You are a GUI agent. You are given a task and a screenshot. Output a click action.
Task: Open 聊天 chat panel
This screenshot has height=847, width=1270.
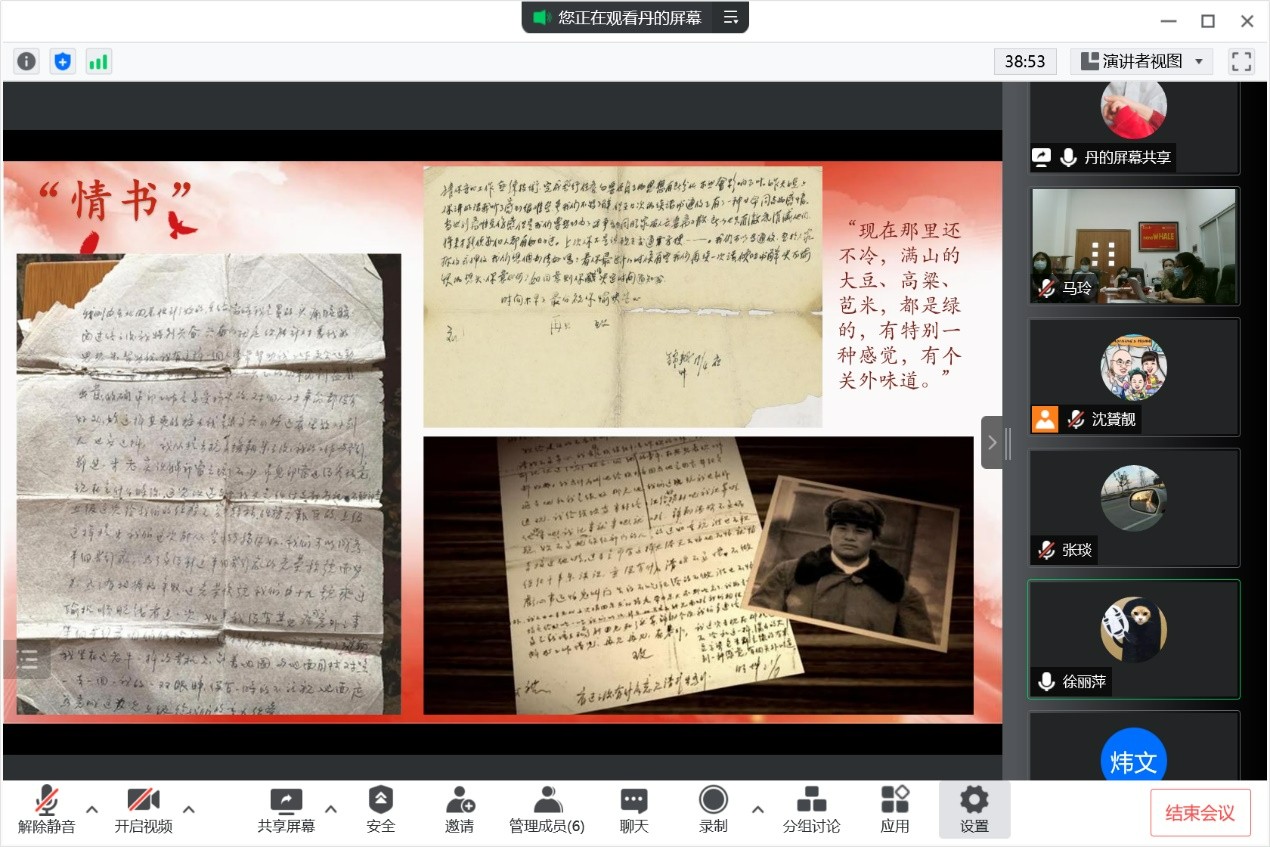pyautogui.click(x=633, y=809)
